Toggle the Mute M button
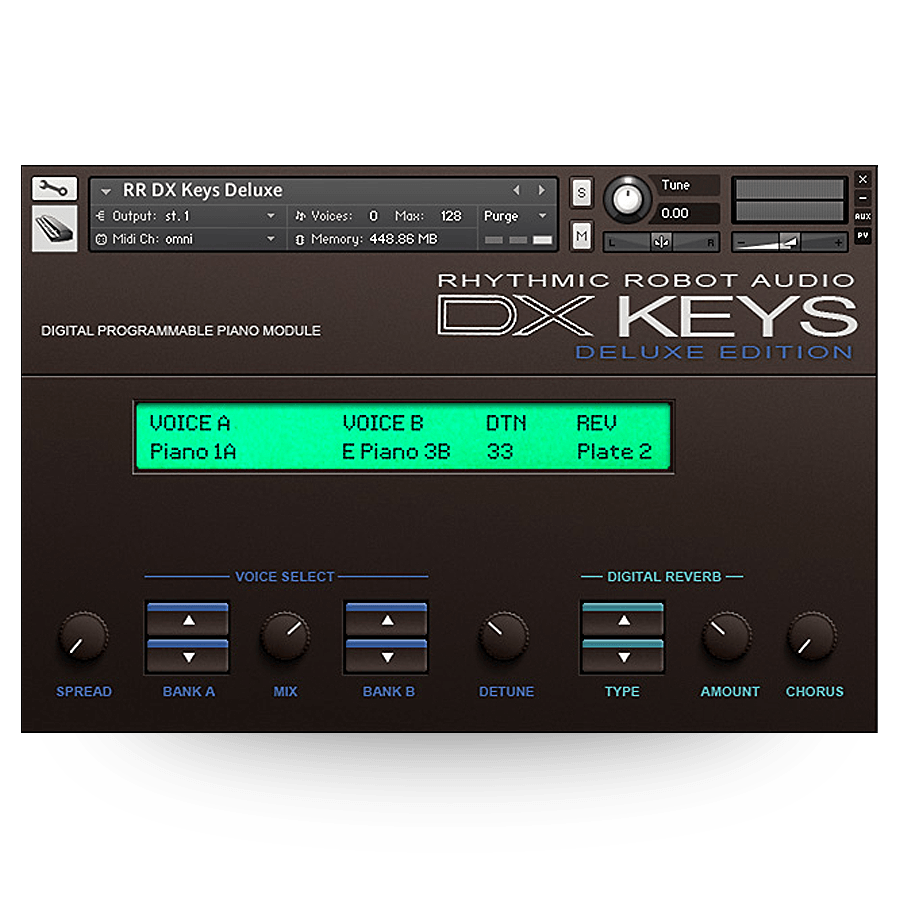The width and height of the screenshot is (900, 900). [x=581, y=236]
